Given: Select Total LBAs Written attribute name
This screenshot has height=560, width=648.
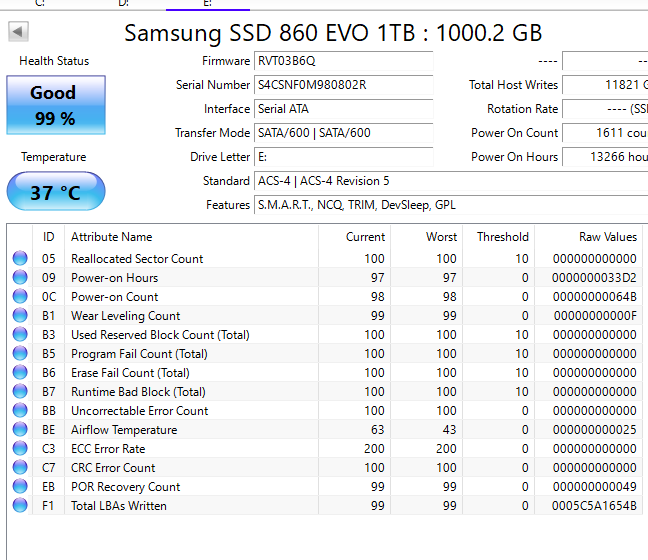Looking at the screenshot, I should (119, 506).
